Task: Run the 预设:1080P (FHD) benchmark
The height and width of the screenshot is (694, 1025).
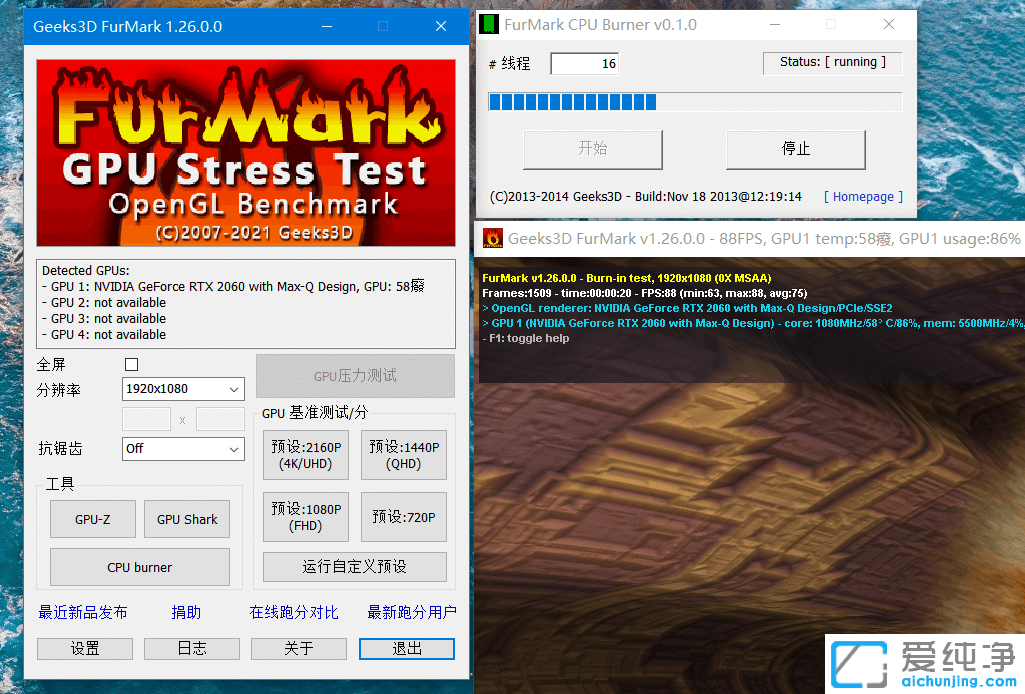Action: (x=305, y=517)
